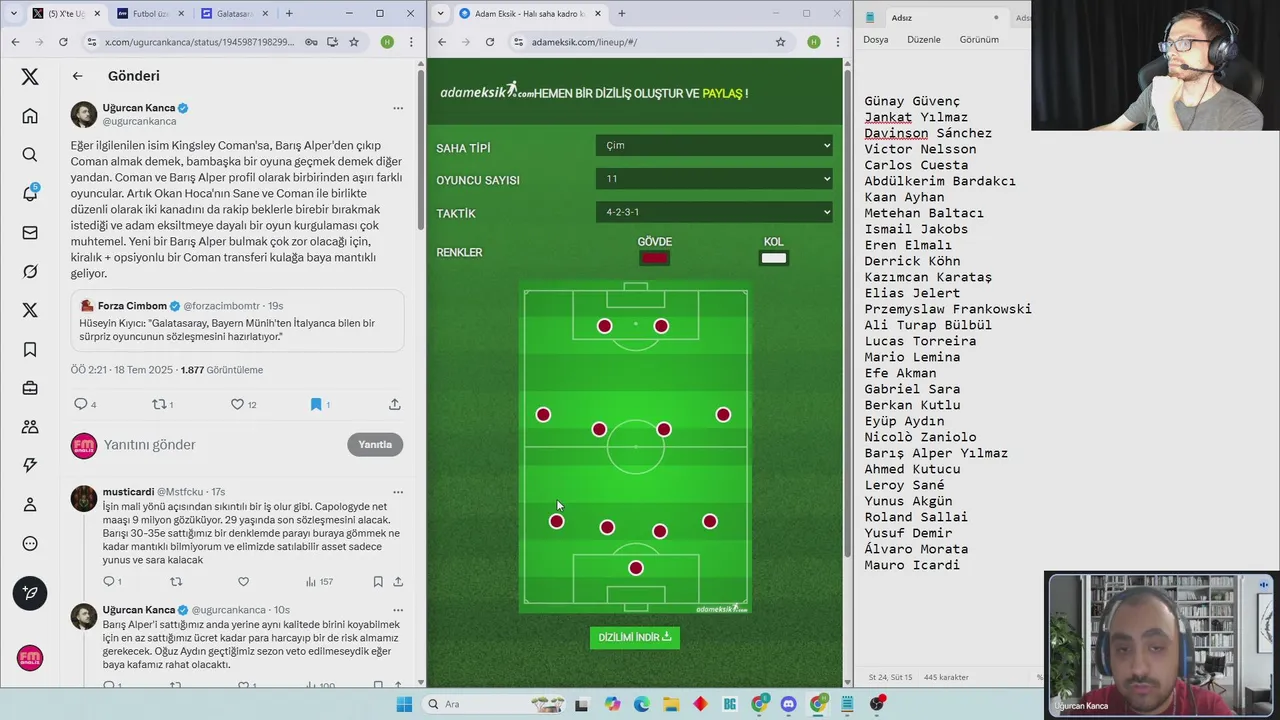Like the musticardi reply
The height and width of the screenshot is (720, 1280).
243,581
